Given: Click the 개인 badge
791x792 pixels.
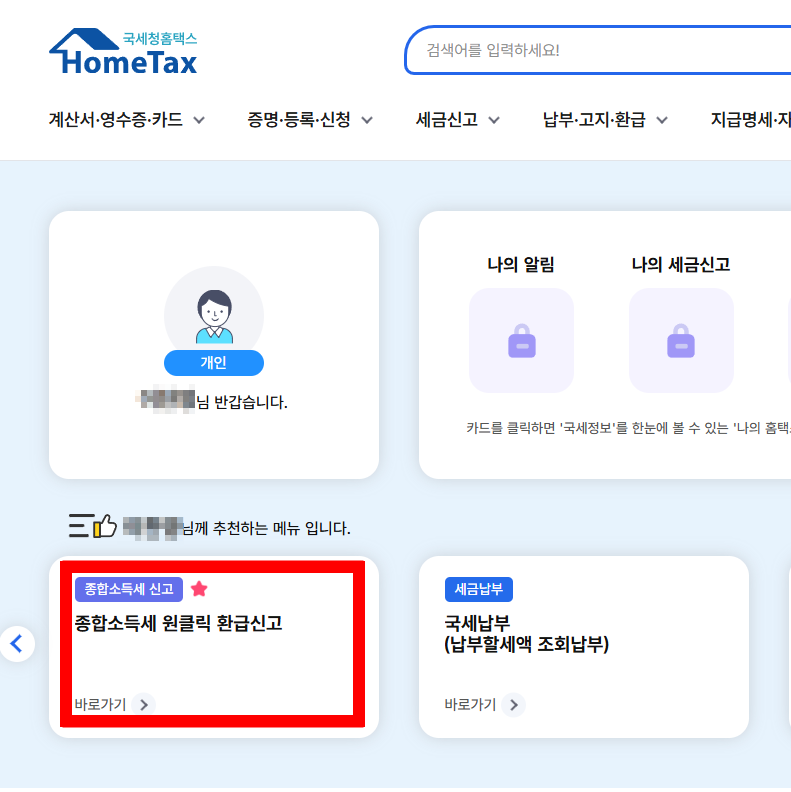Looking at the screenshot, I should click(x=214, y=363).
